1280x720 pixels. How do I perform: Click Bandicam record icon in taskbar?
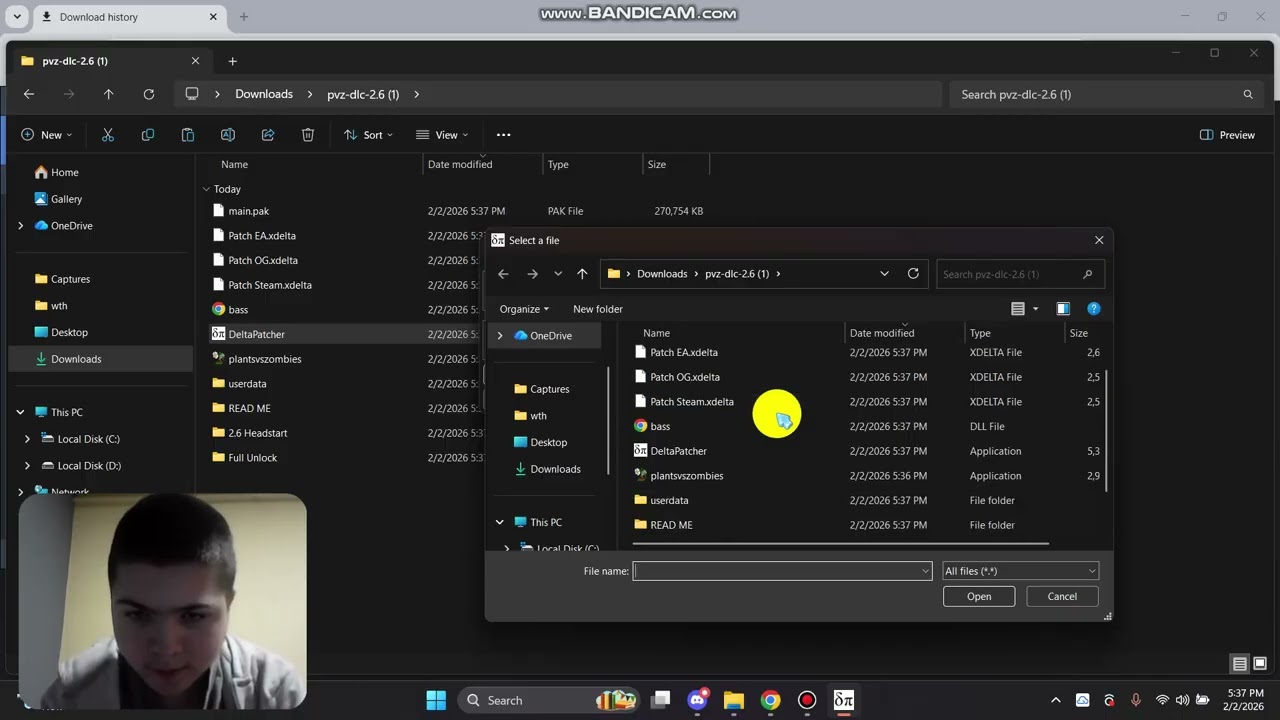(x=807, y=700)
